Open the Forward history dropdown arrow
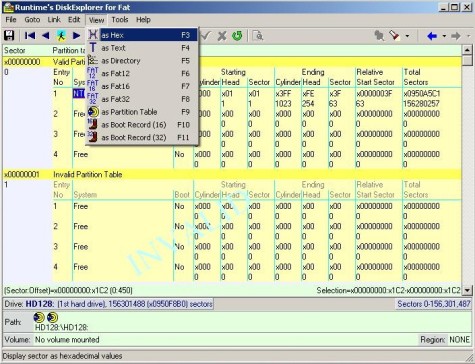The width and height of the screenshot is (475, 364). pyautogui.click(x=468, y=36)
